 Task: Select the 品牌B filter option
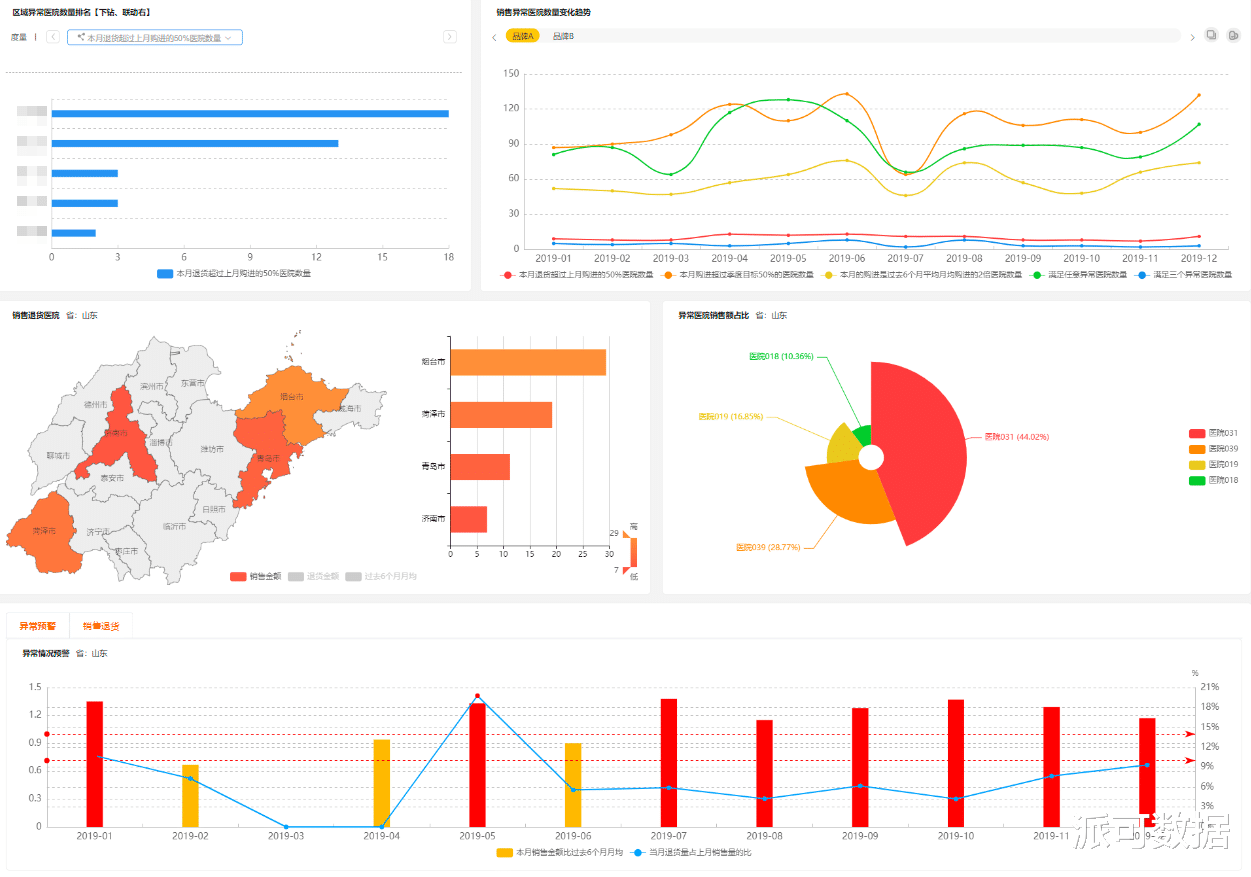pyautogui.click(x=563, y=36)
